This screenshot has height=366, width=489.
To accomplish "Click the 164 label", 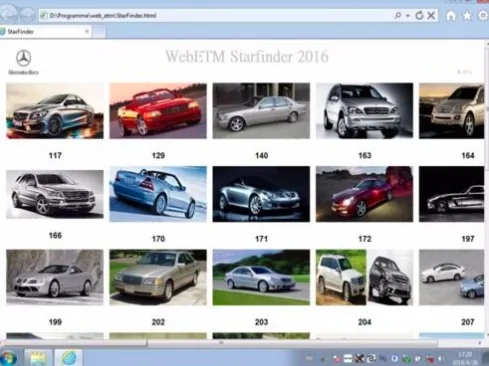I will (468, 156).
